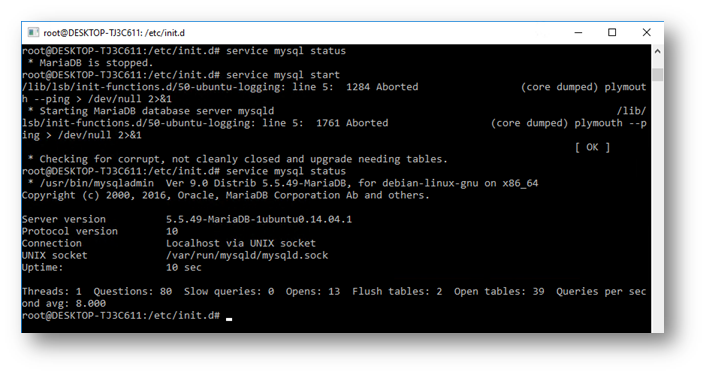Click the terminal window icon in title bar
The image size is (706, 375).
coord(33,32)
